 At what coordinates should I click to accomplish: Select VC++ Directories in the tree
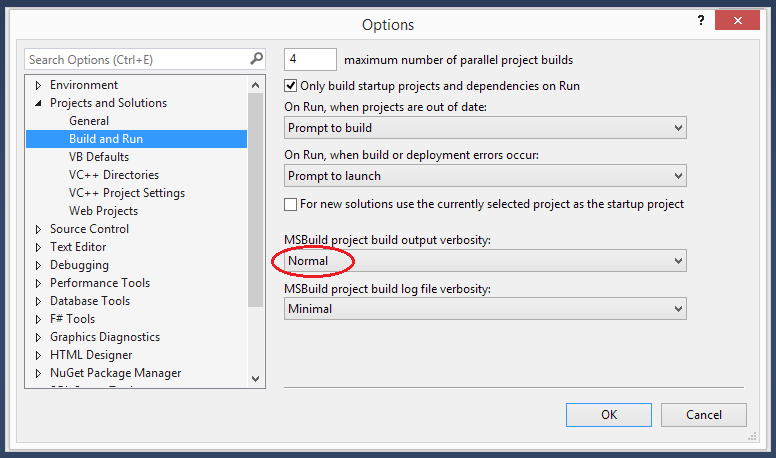coord(113,175)
